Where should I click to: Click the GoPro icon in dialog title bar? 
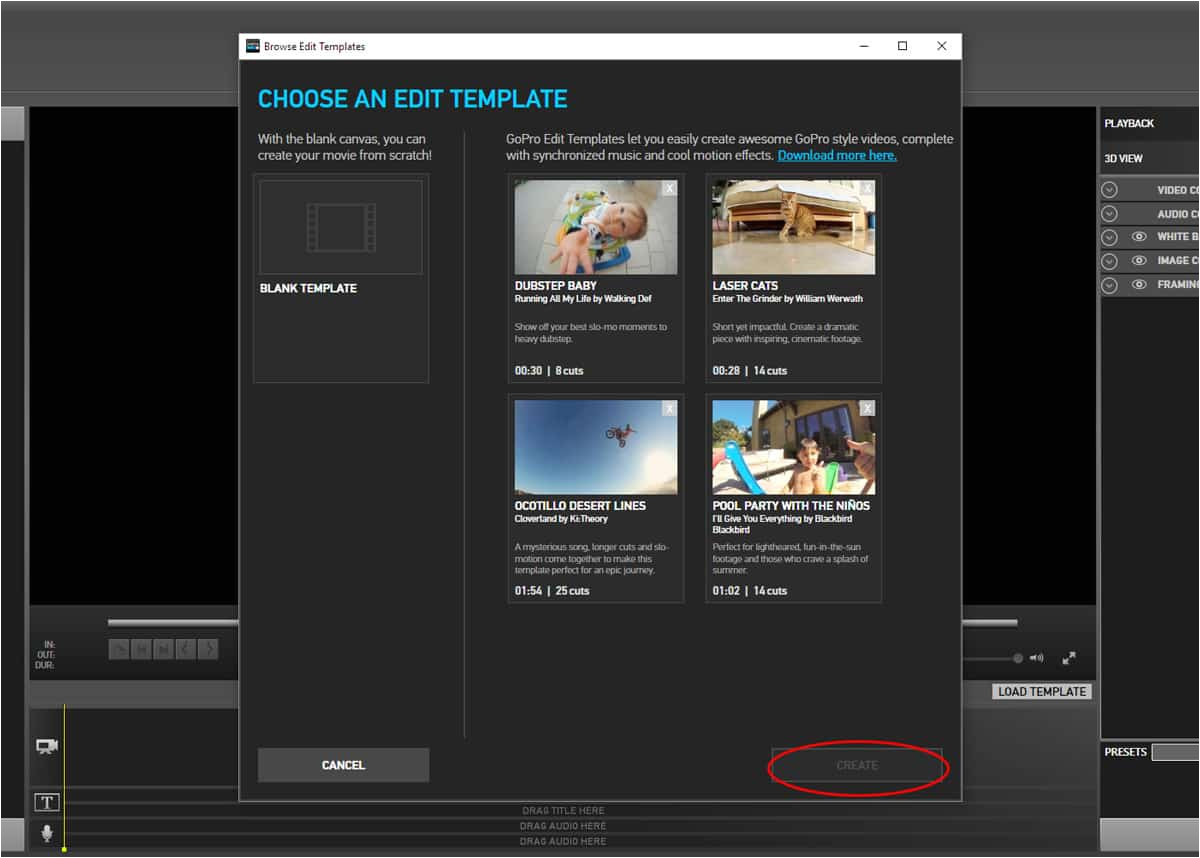(x=253, y=46)
